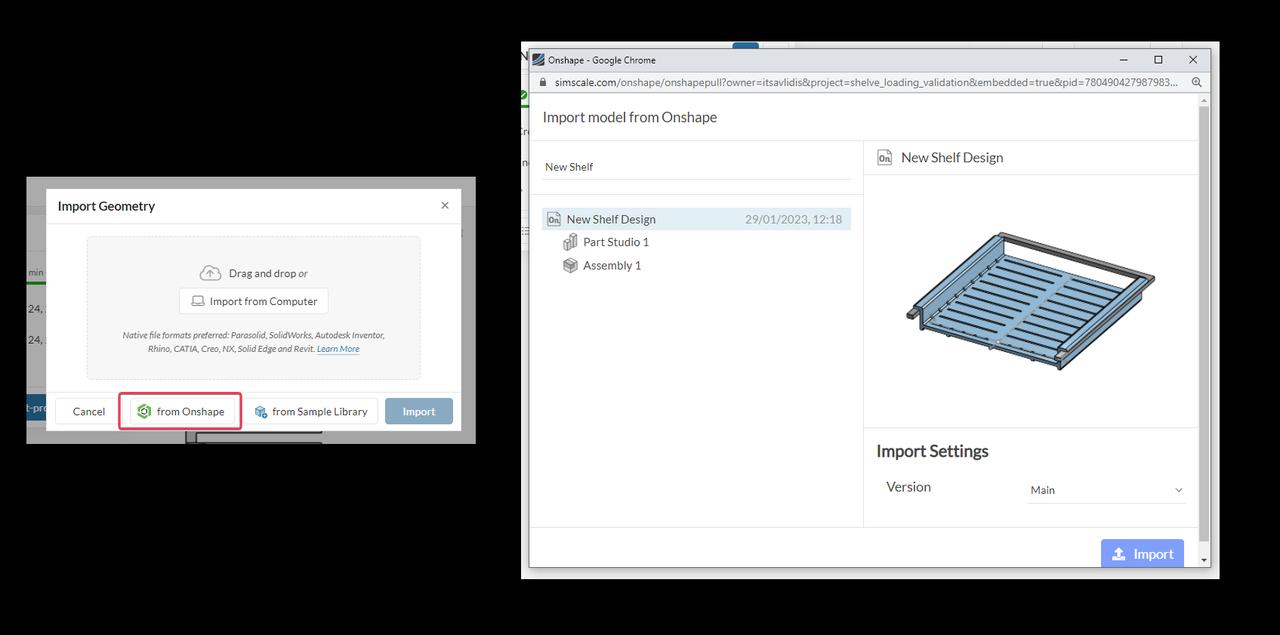Select the New Shelf Design document entry
The width and height of the screenshot is (1280, 635).
pyautogui.click(x=610, y=218)
